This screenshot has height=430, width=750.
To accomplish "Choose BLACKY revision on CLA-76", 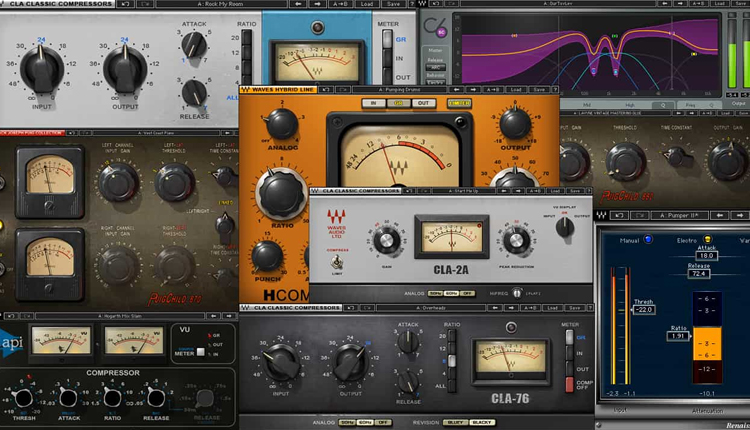I will (x=482, y=422).
